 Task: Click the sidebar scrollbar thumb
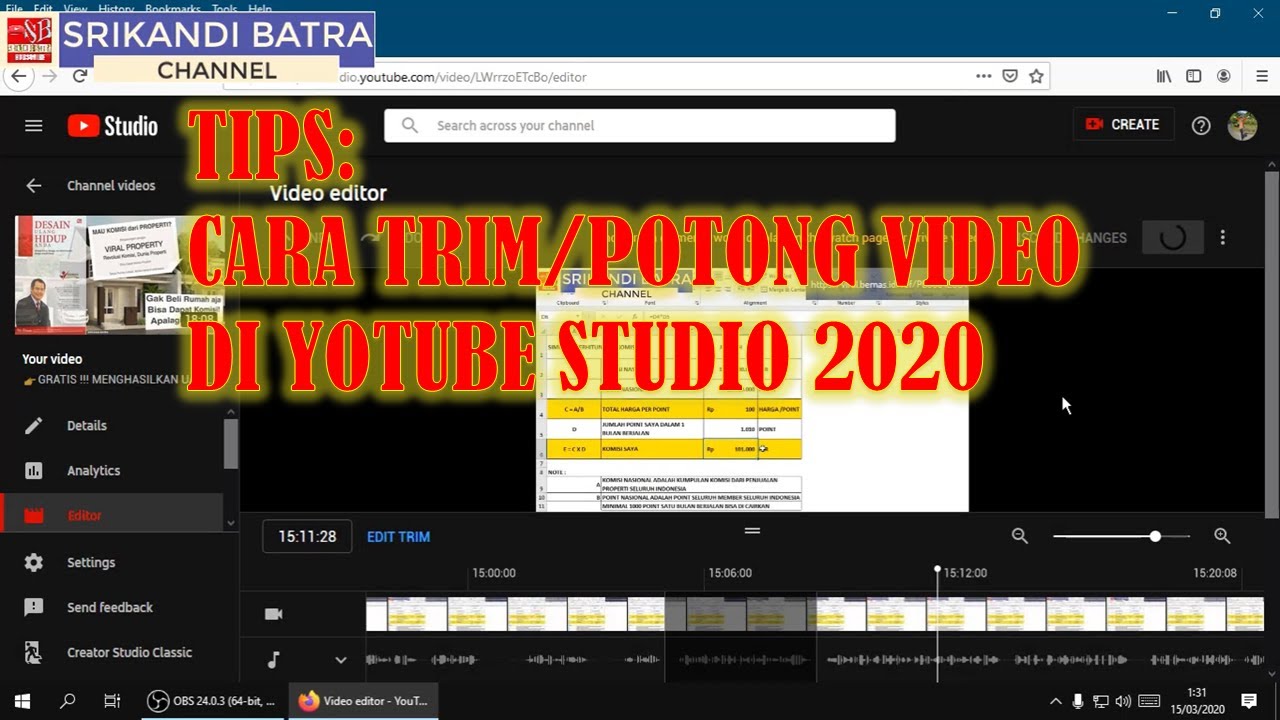click(231, 444)
